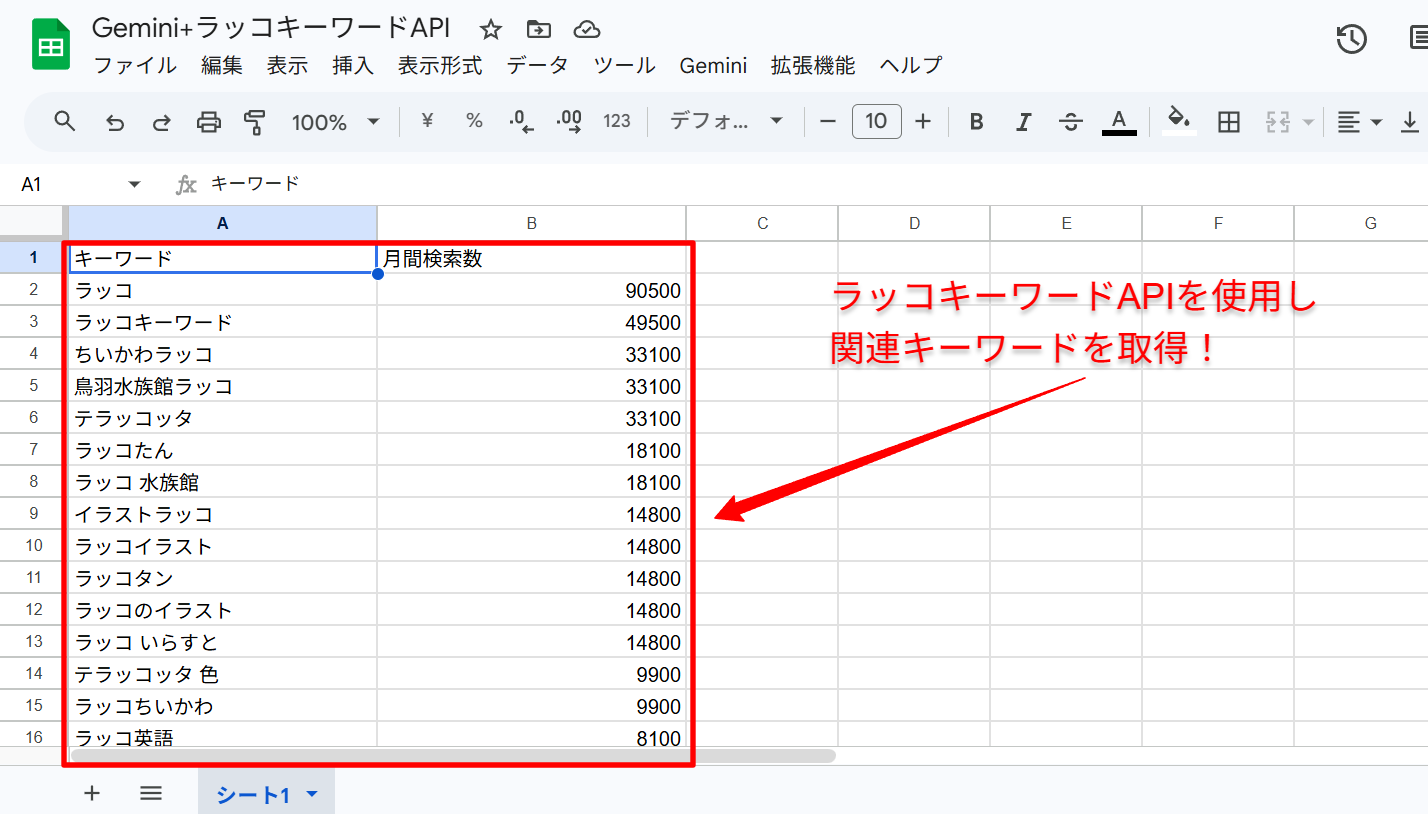1428x814 pixels.
Task: Open the シート1 tab dropdown arrow
Action: point(312,794)
